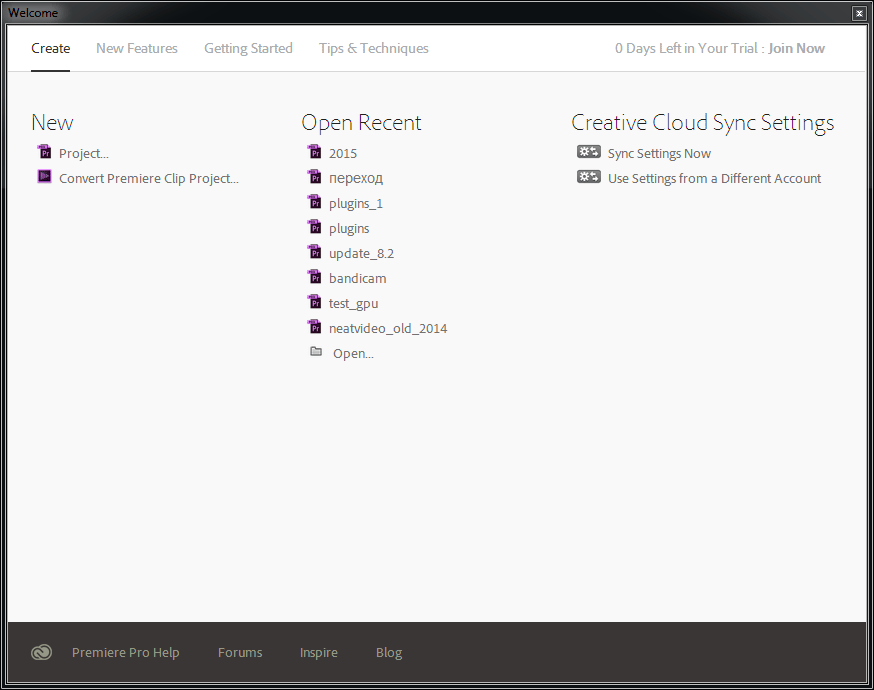Click the Pr file icon next to neatvideo_old_2014

[315, 327]
